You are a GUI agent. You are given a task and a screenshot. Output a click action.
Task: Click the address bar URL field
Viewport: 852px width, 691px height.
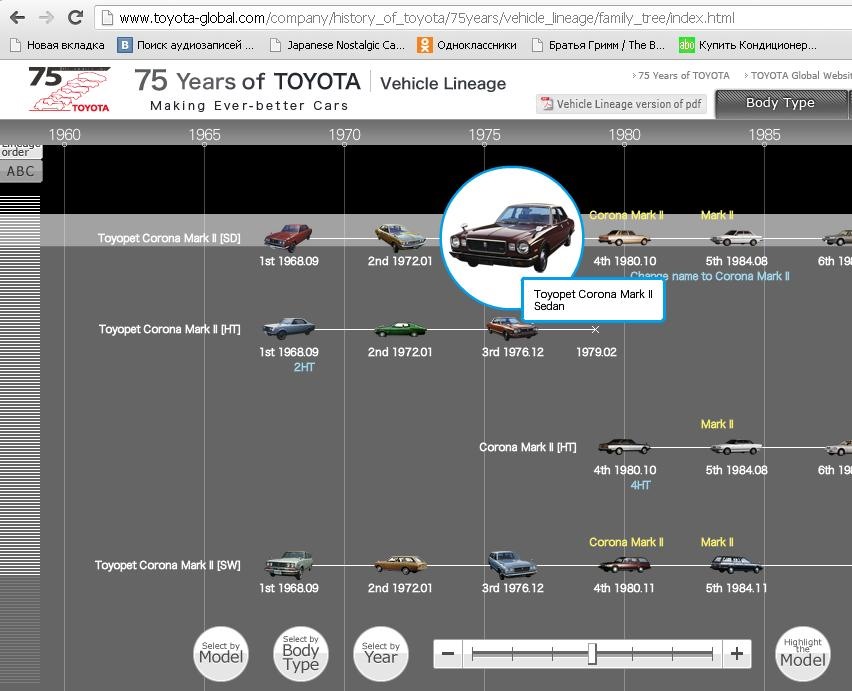[473, 18]
